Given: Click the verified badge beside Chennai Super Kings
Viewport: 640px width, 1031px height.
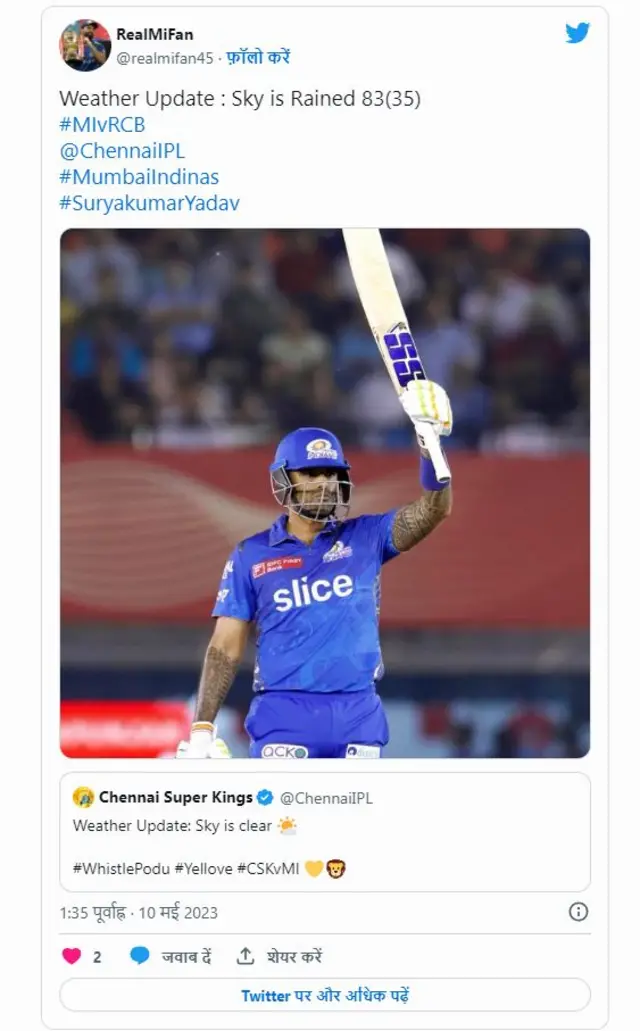Looking at the screenshot, I should click(265, 797).
